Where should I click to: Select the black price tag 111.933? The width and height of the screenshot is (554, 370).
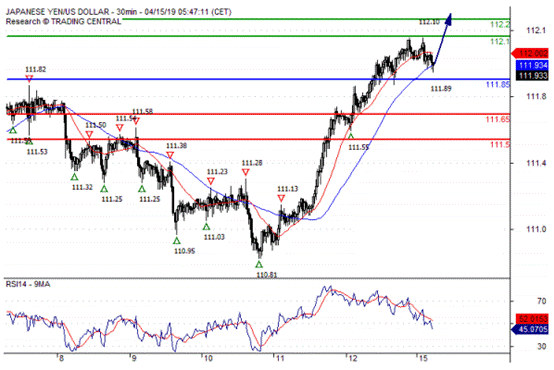[x=533, y=75]
